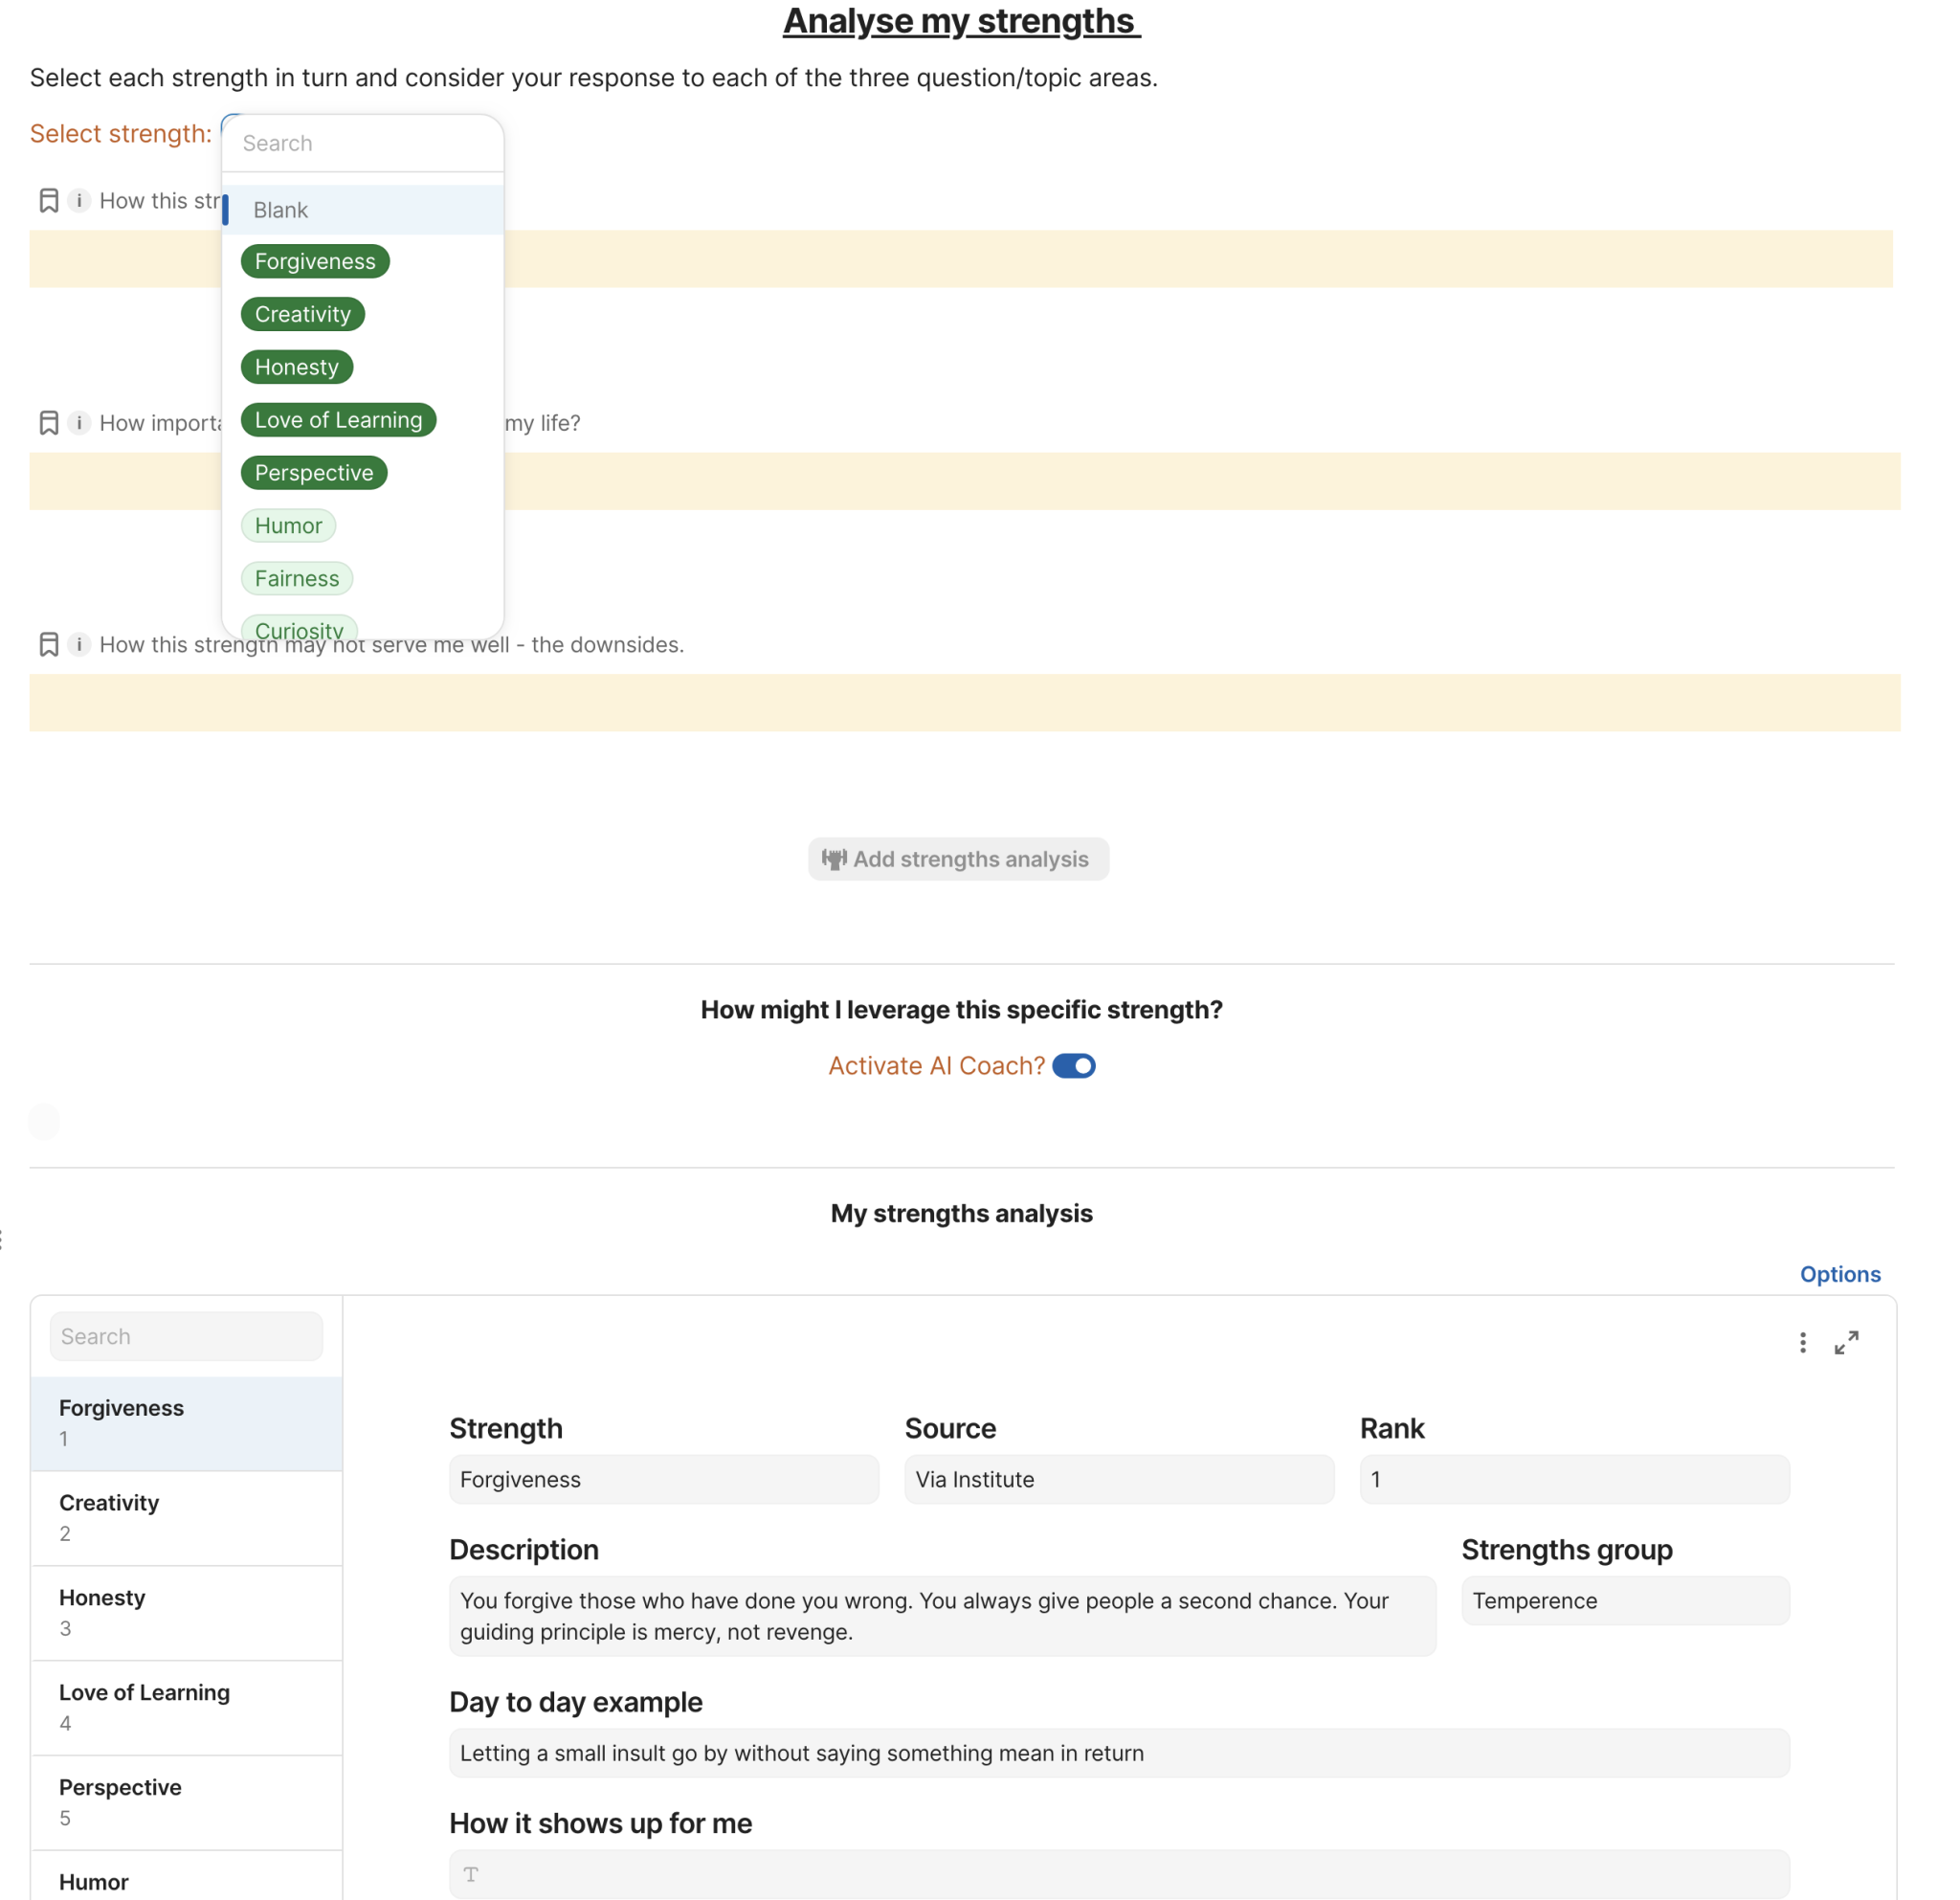Click the bookmark icon beside the downsides question
This screenshot has width=1960, height=1900.
point(48,645)
